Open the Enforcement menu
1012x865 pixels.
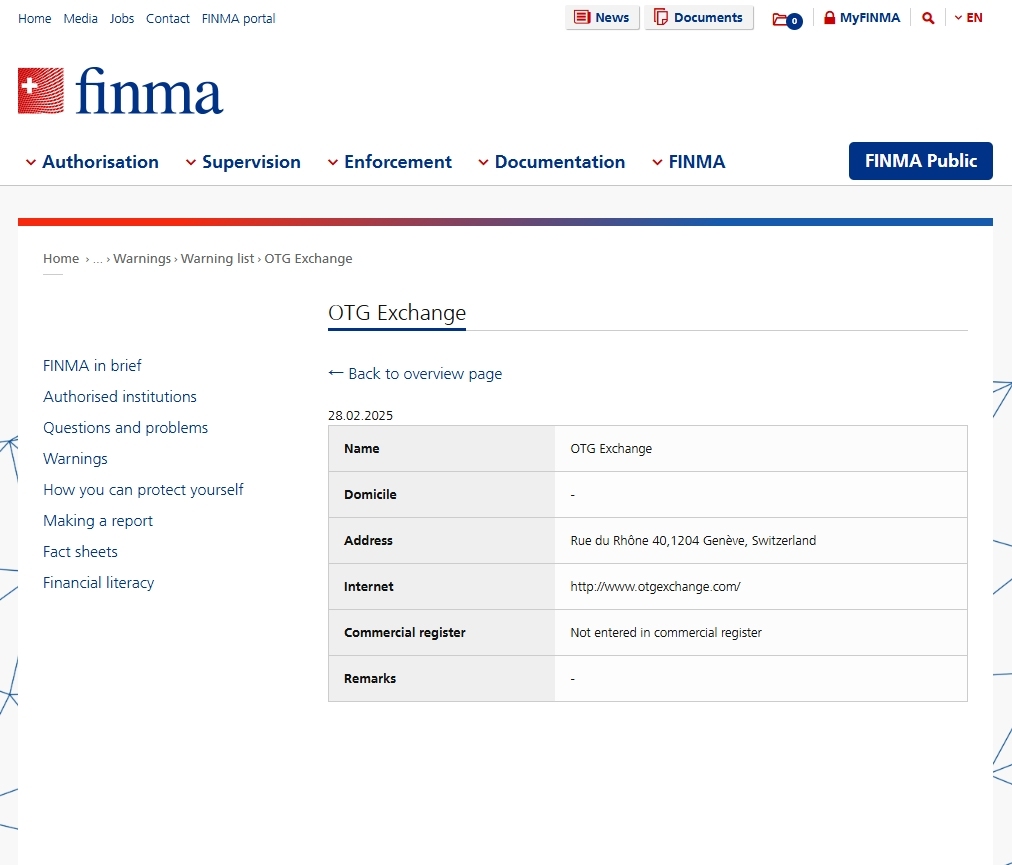point(390,162)
